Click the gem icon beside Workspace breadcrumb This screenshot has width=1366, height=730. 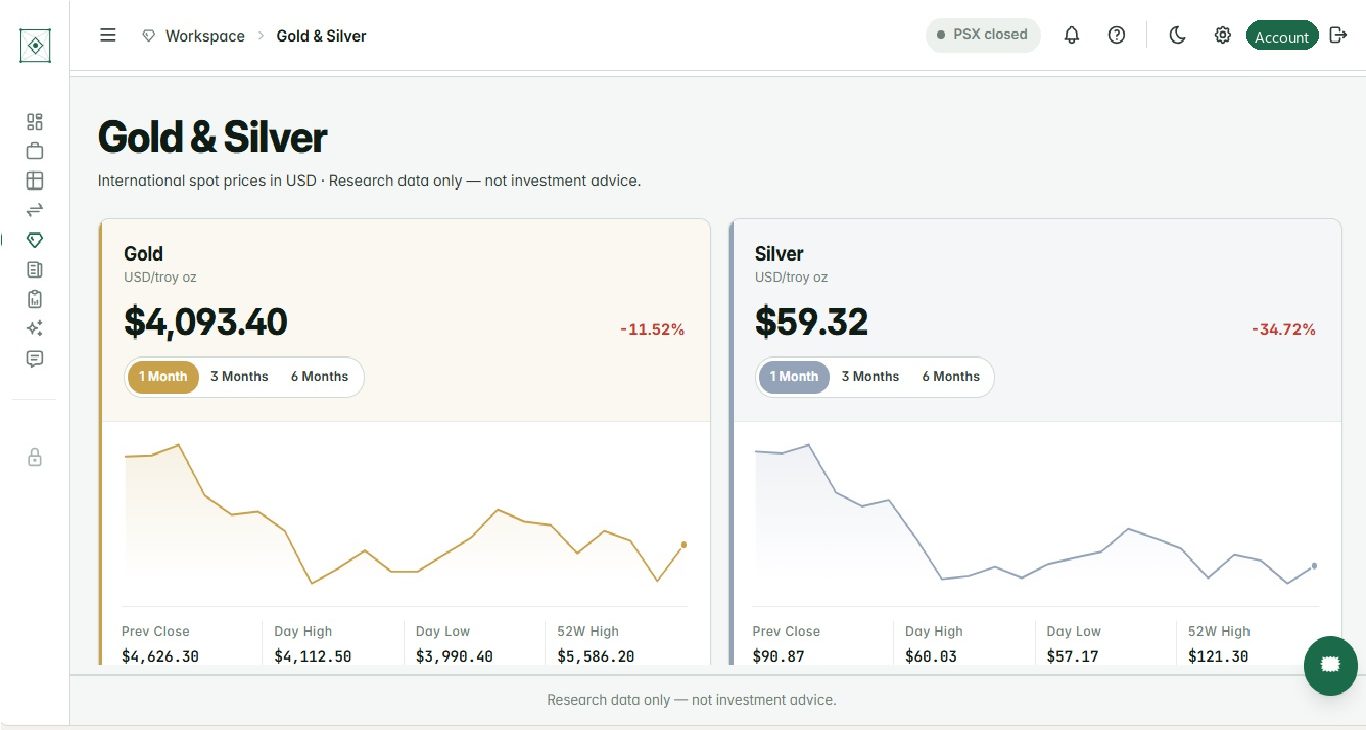(x=149, y=36)
